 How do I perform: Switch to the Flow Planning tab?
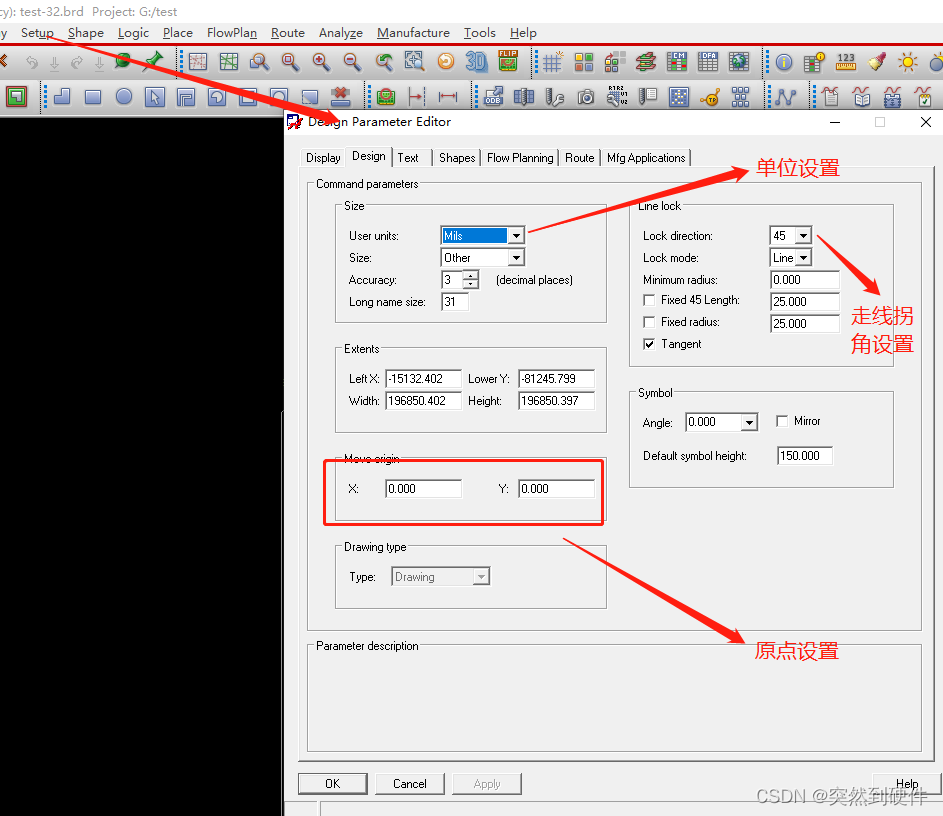click(520, 158)
